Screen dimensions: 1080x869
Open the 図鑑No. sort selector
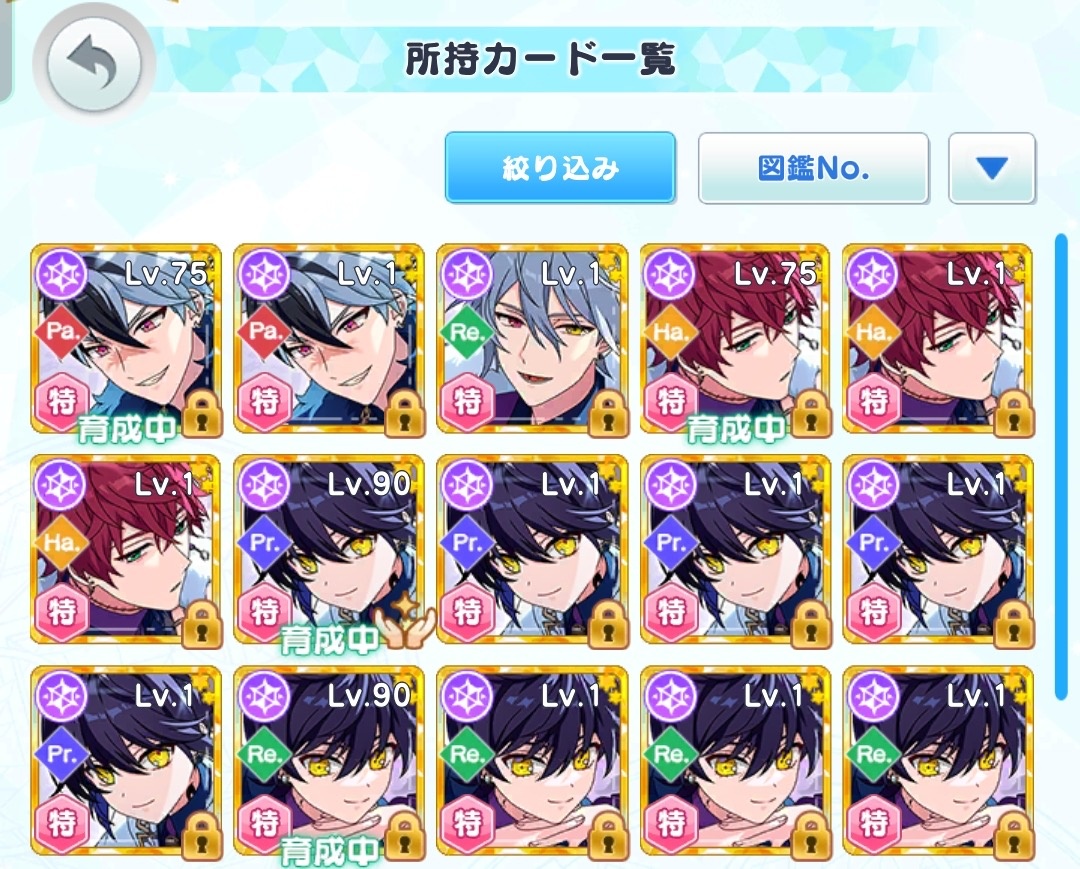click(813, 168)
